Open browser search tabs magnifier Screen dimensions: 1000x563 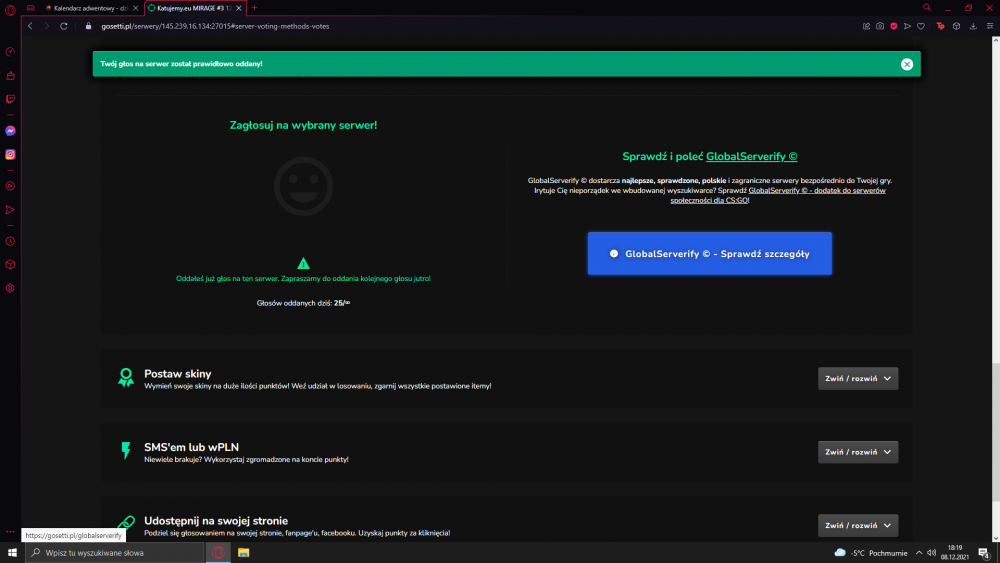[927, 8]
